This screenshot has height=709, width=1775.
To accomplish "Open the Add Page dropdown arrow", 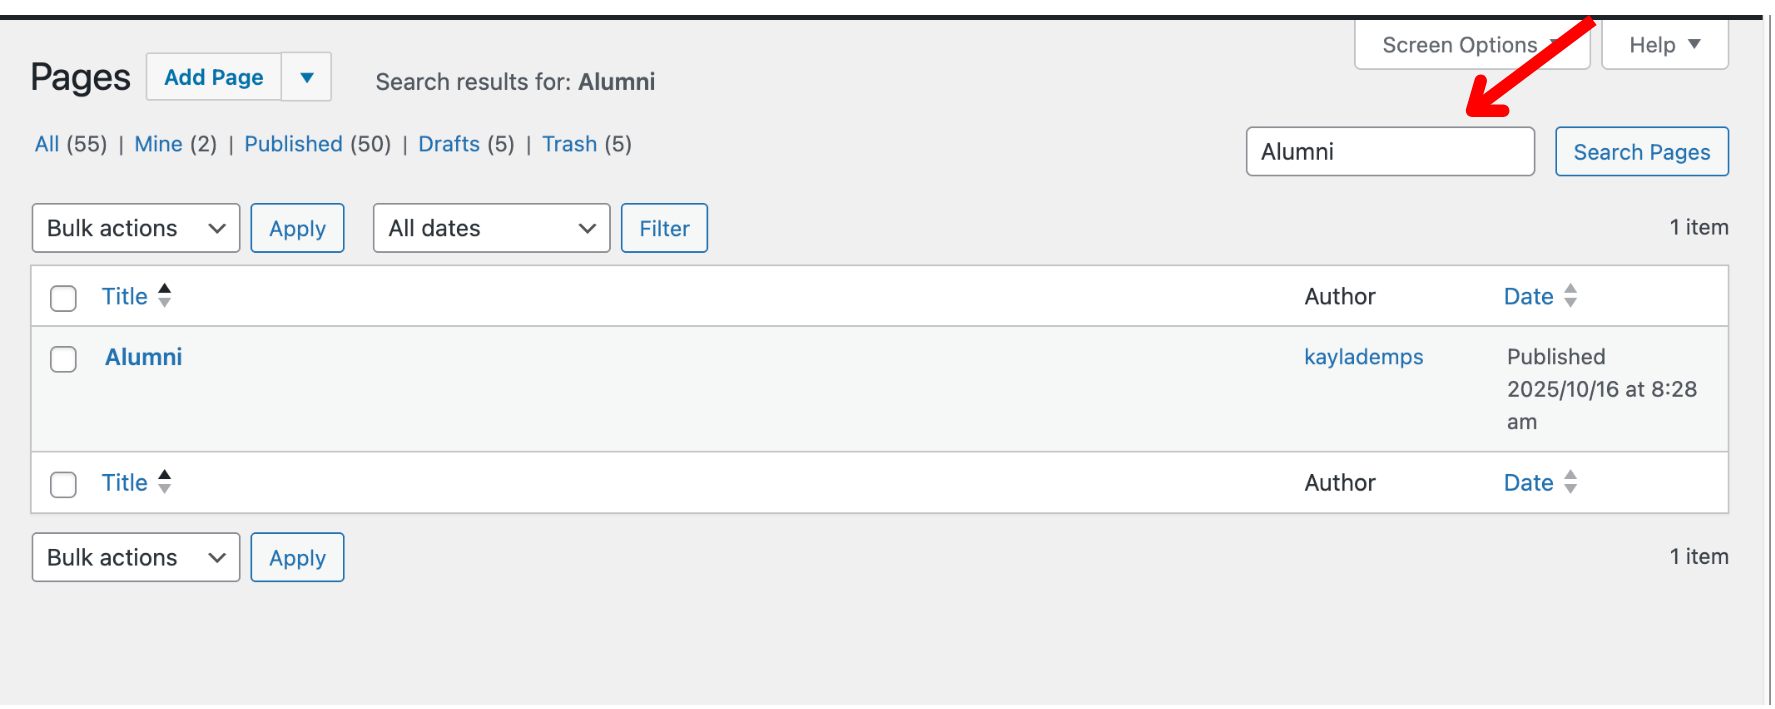I will (x=307, y=77).
